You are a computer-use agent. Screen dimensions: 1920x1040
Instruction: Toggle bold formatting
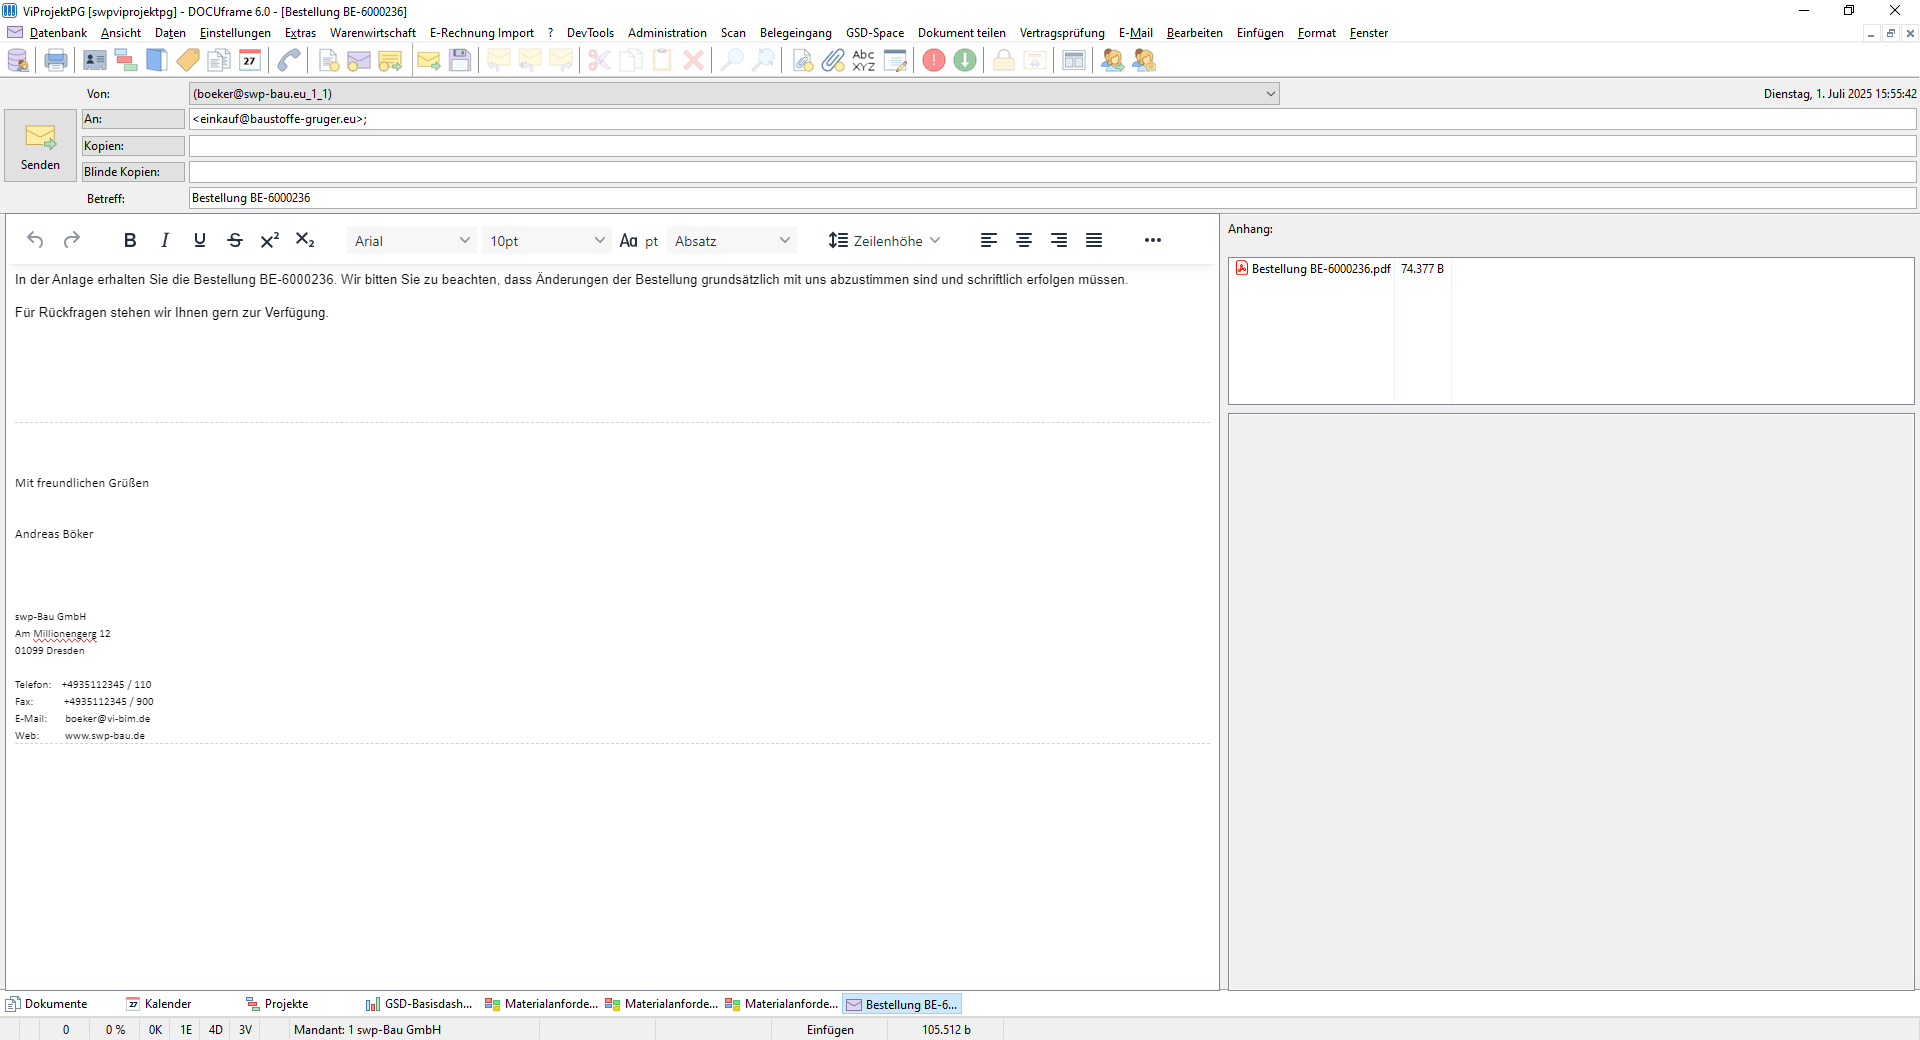[x=130, y=240]
